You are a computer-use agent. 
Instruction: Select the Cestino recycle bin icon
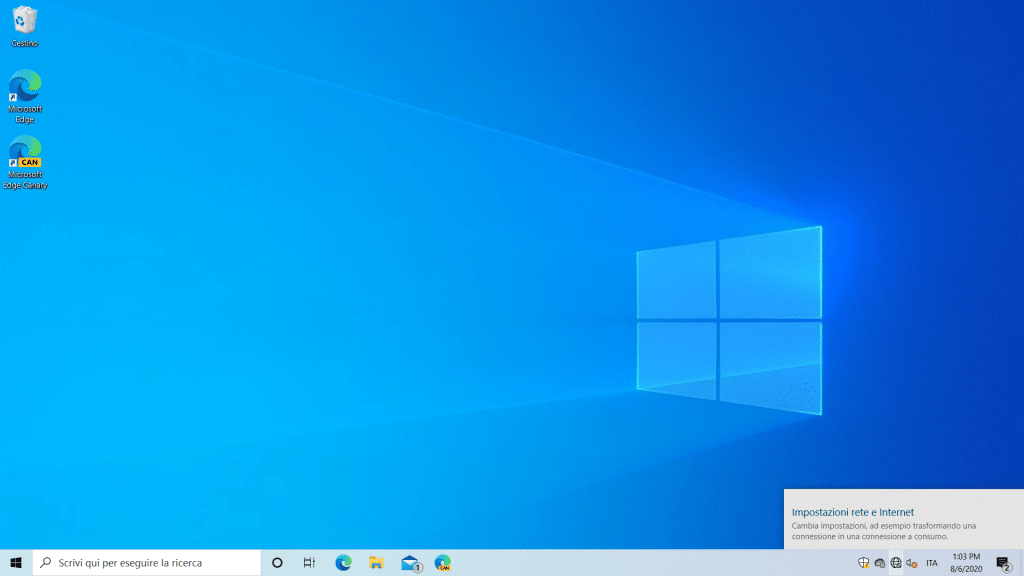click(x=25, y=26)
